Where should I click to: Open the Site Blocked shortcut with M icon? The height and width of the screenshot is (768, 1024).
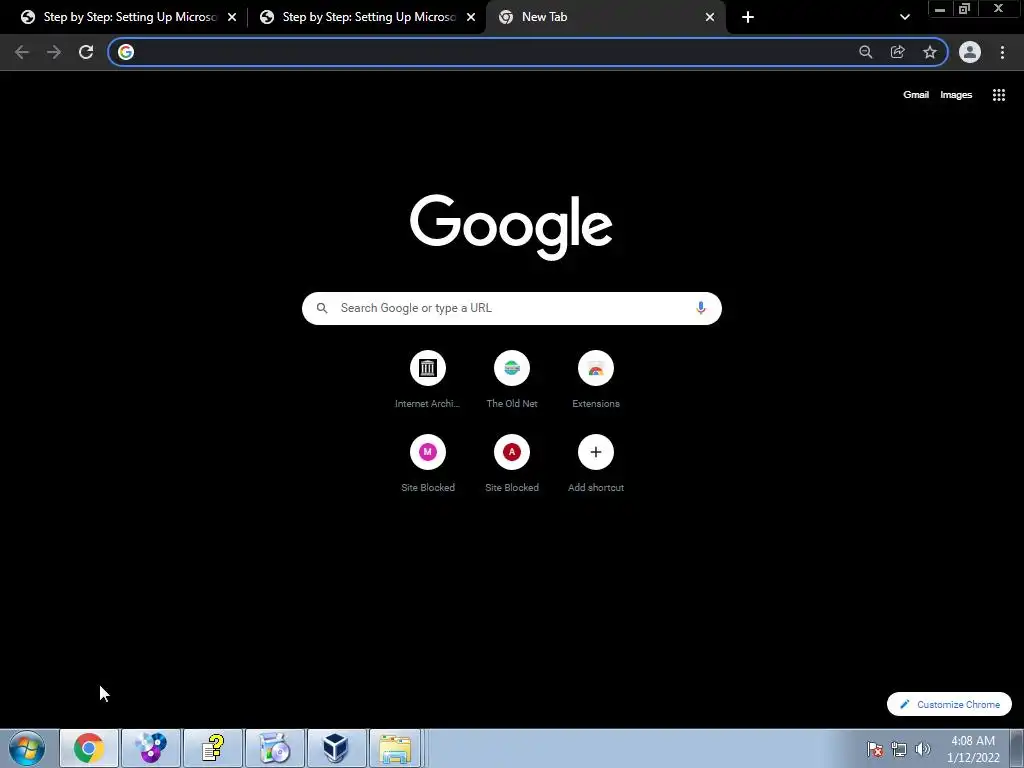pos(428,464)
